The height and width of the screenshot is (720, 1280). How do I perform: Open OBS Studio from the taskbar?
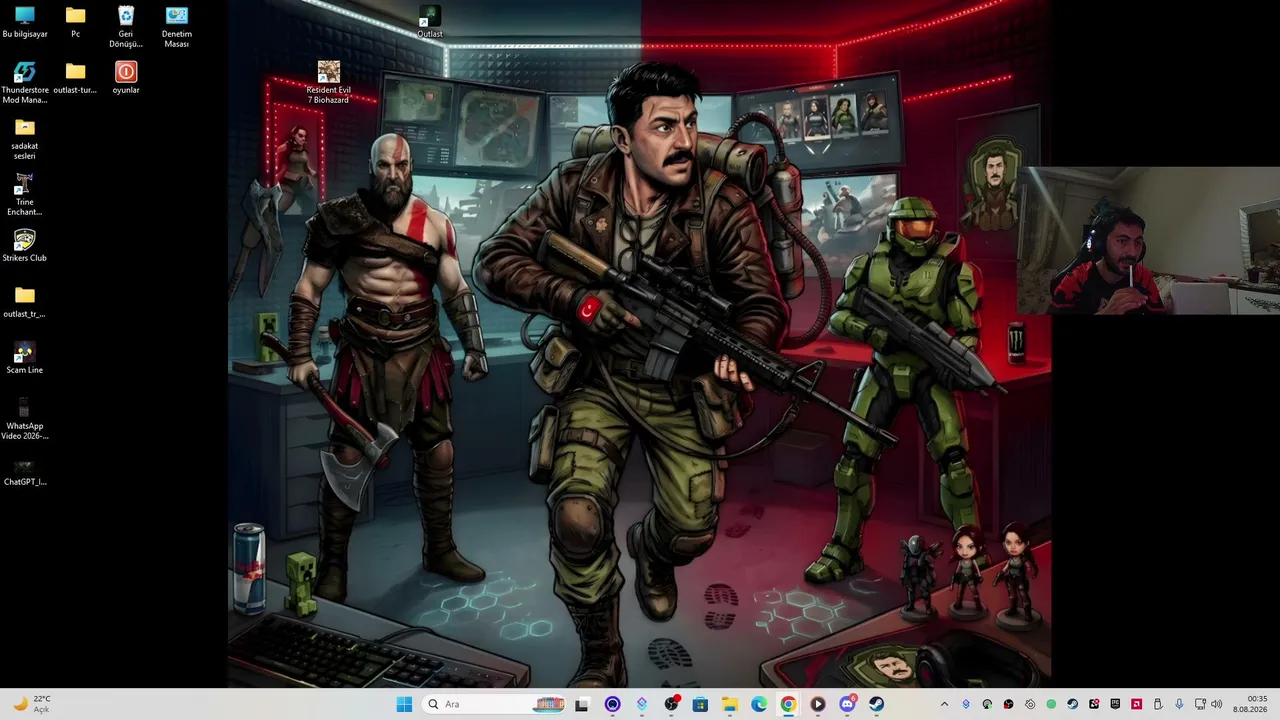tap(671, 704)
